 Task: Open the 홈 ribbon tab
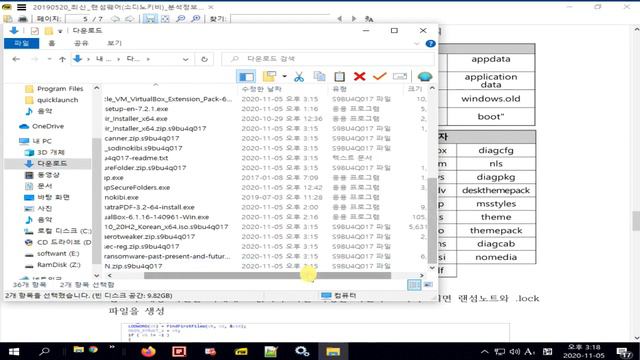[x=52, y=43]
